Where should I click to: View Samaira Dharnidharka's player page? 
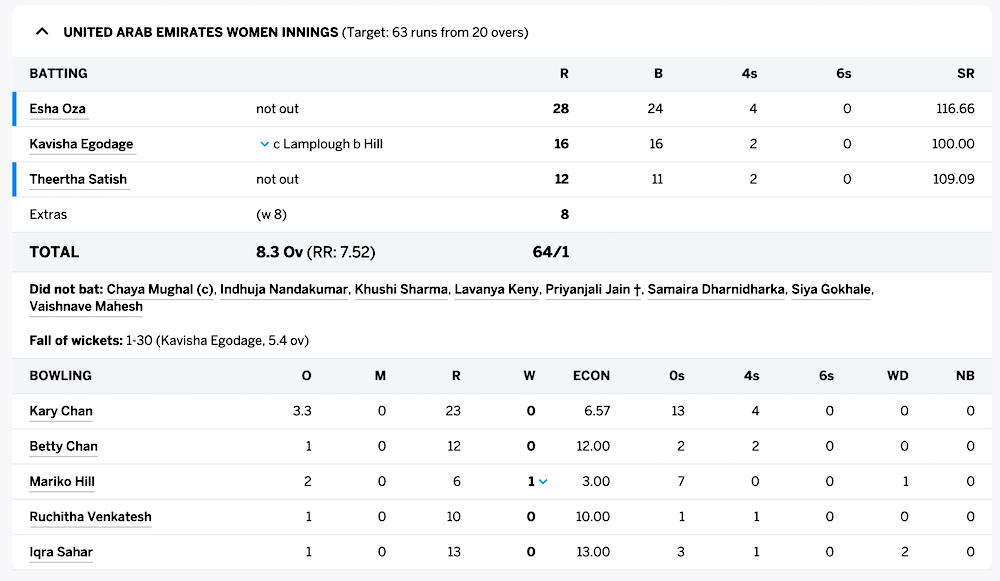(x=722, y=289)
